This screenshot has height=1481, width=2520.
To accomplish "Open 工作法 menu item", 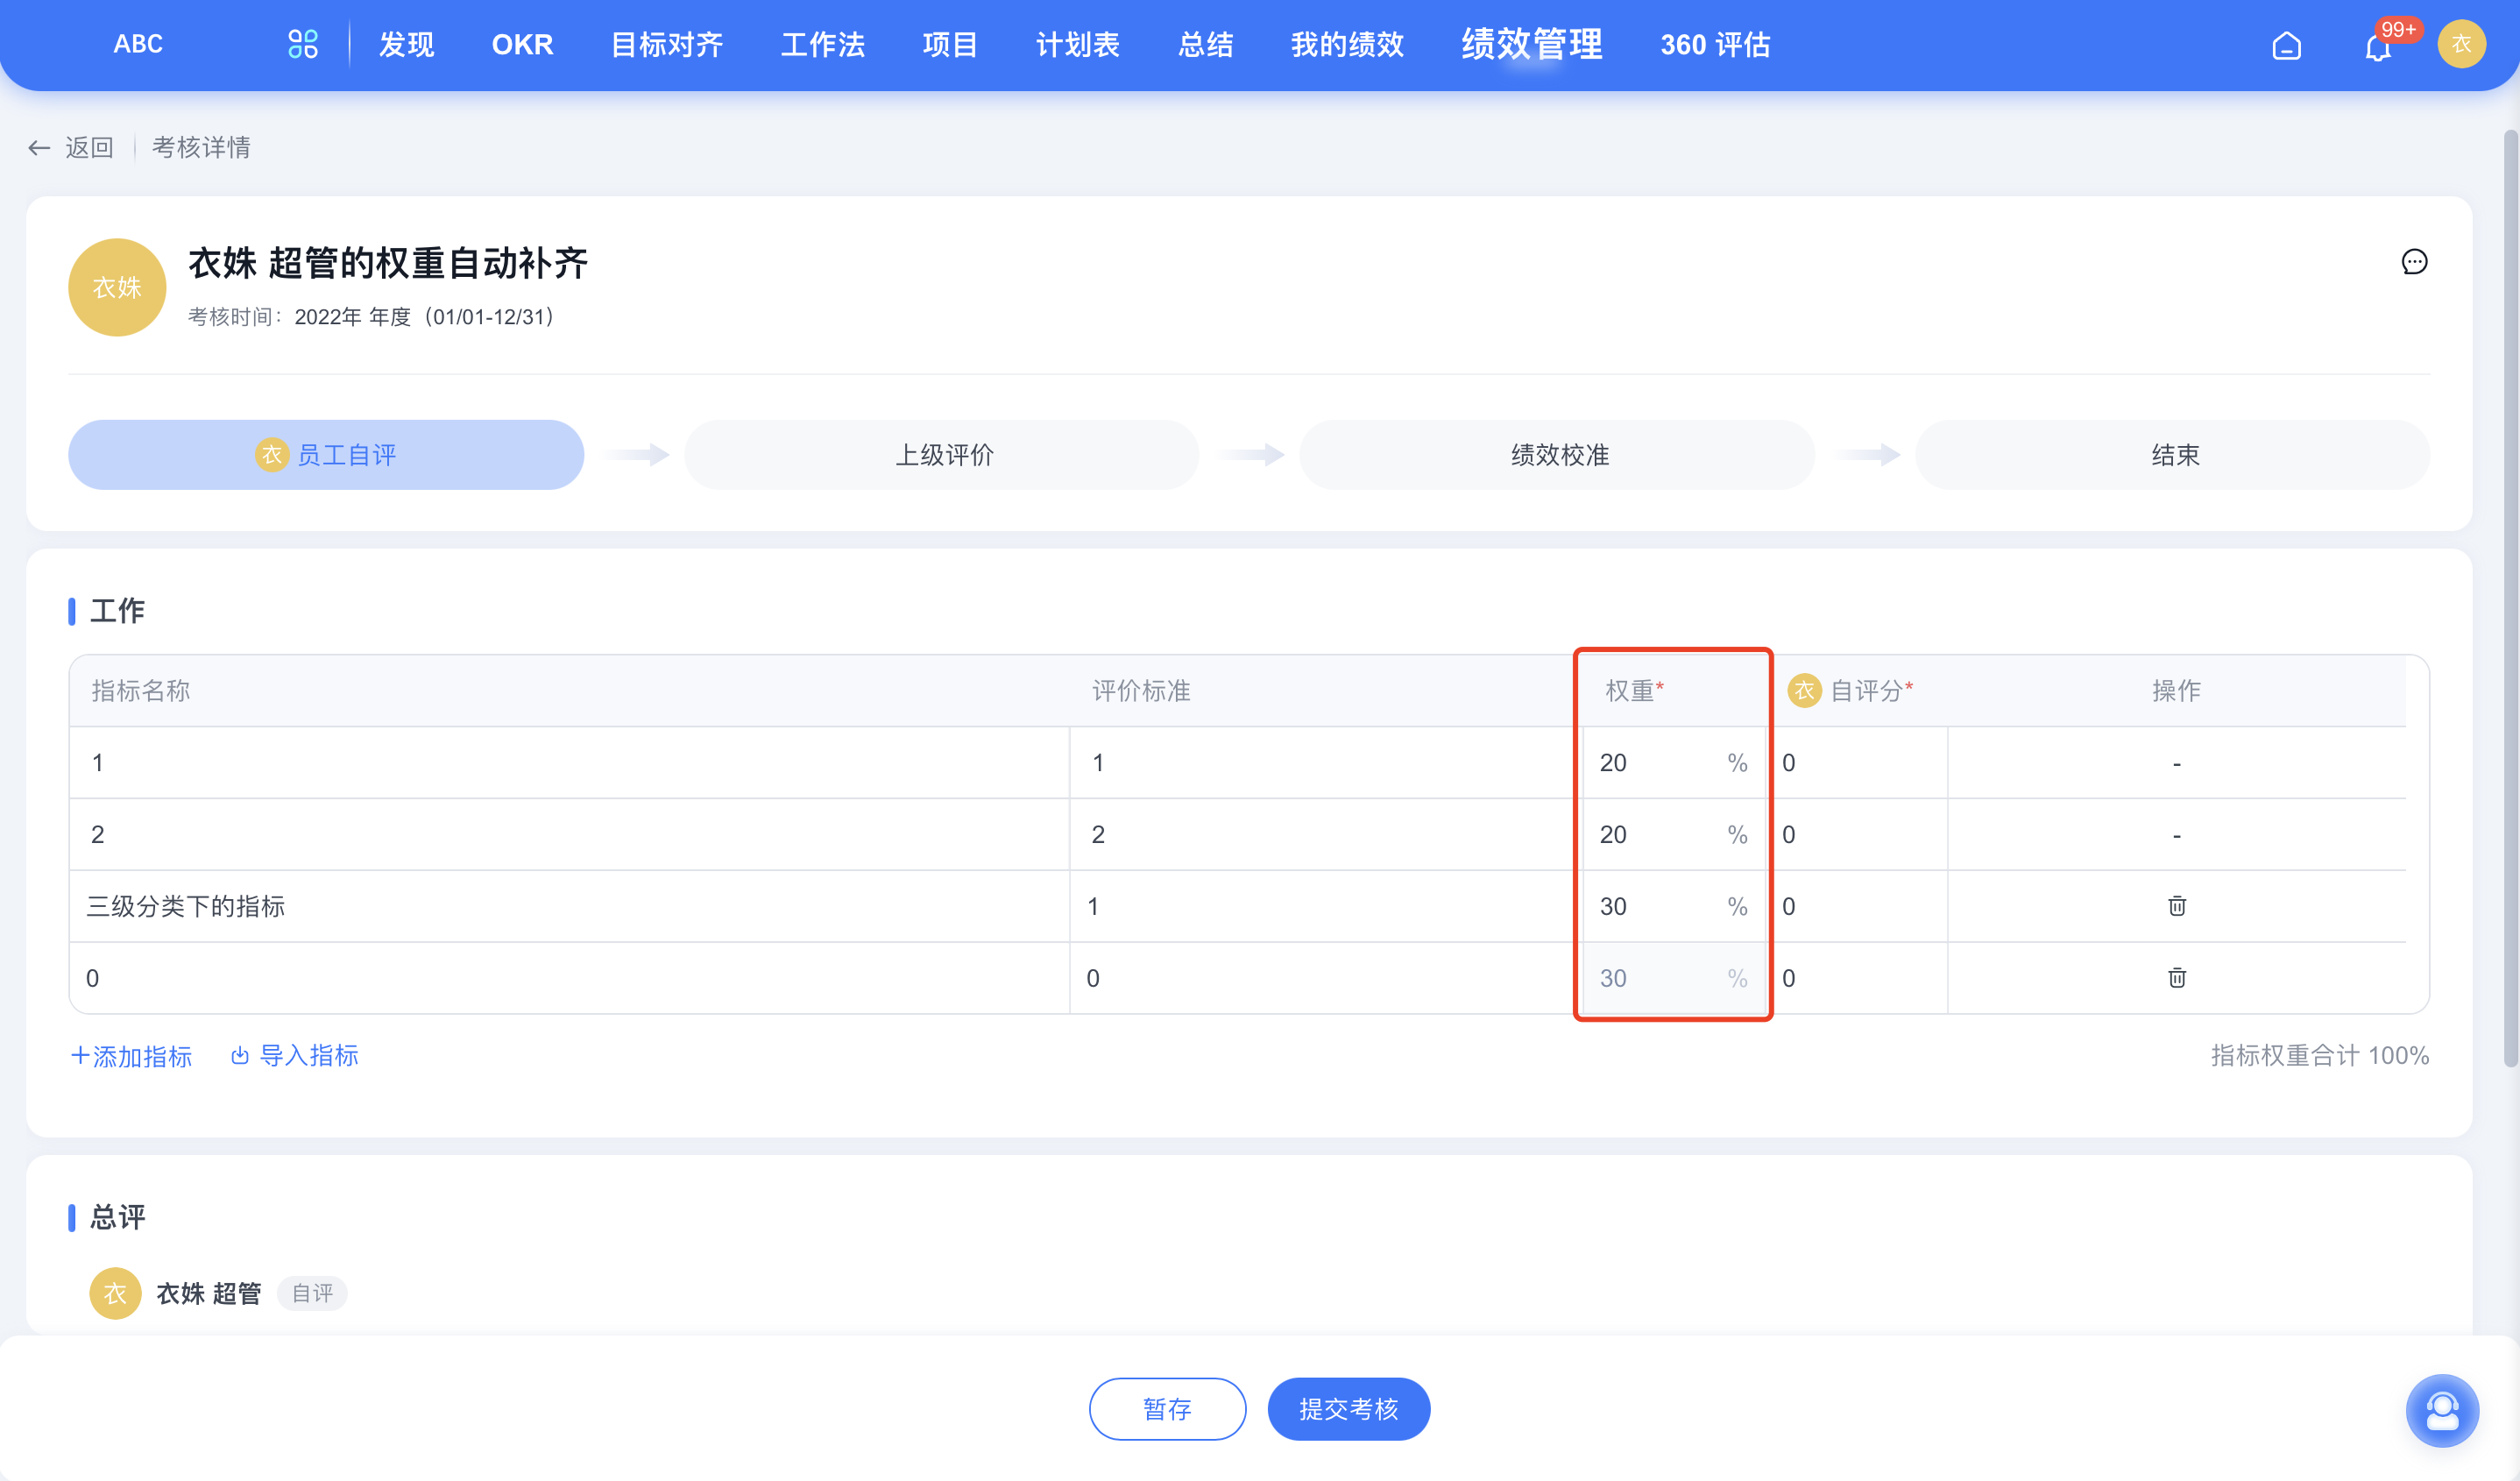I will tap(822, 45).
